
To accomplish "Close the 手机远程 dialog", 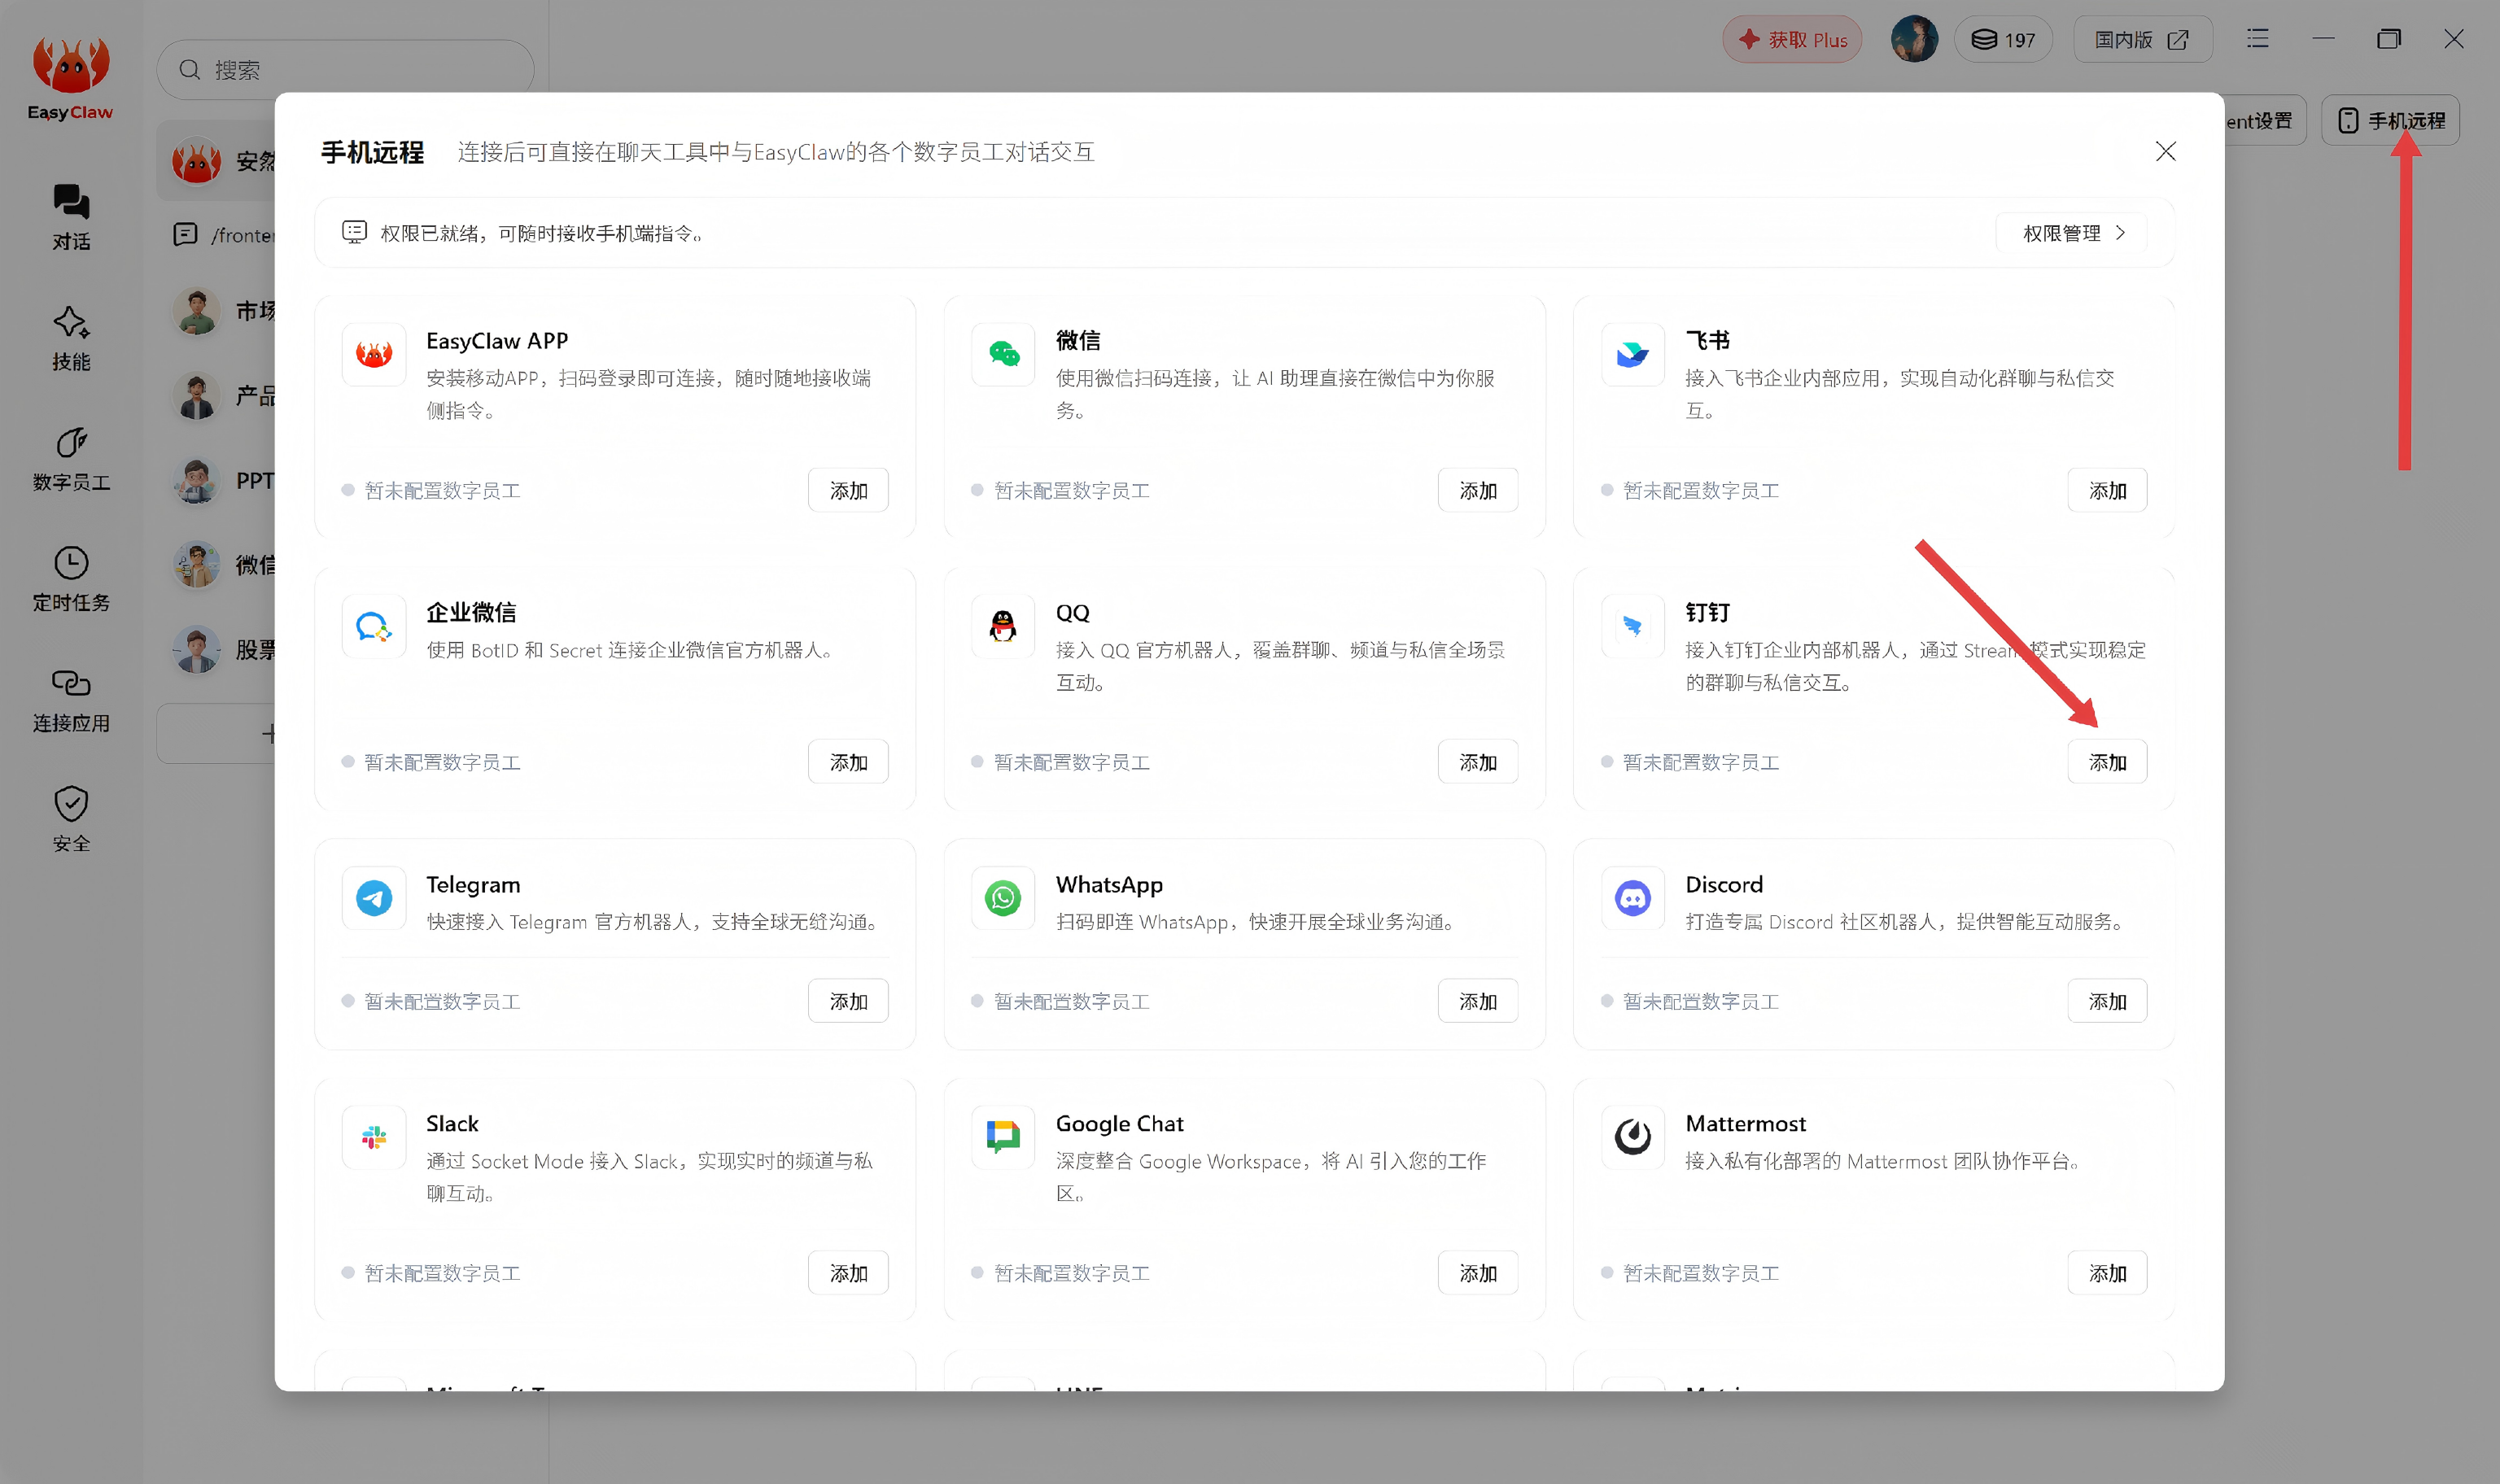I will (x=2165, y=151).
